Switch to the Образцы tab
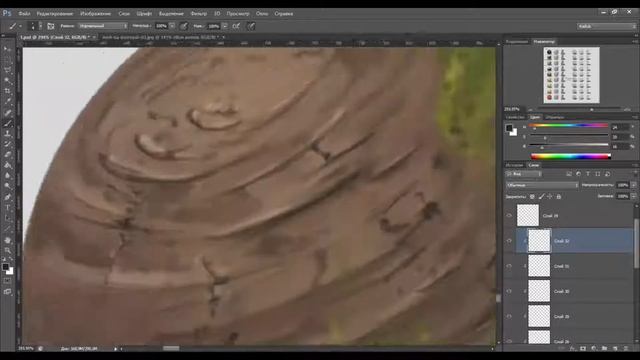The height and width of the screenshot is (360, 640). (x=555, y=117)
